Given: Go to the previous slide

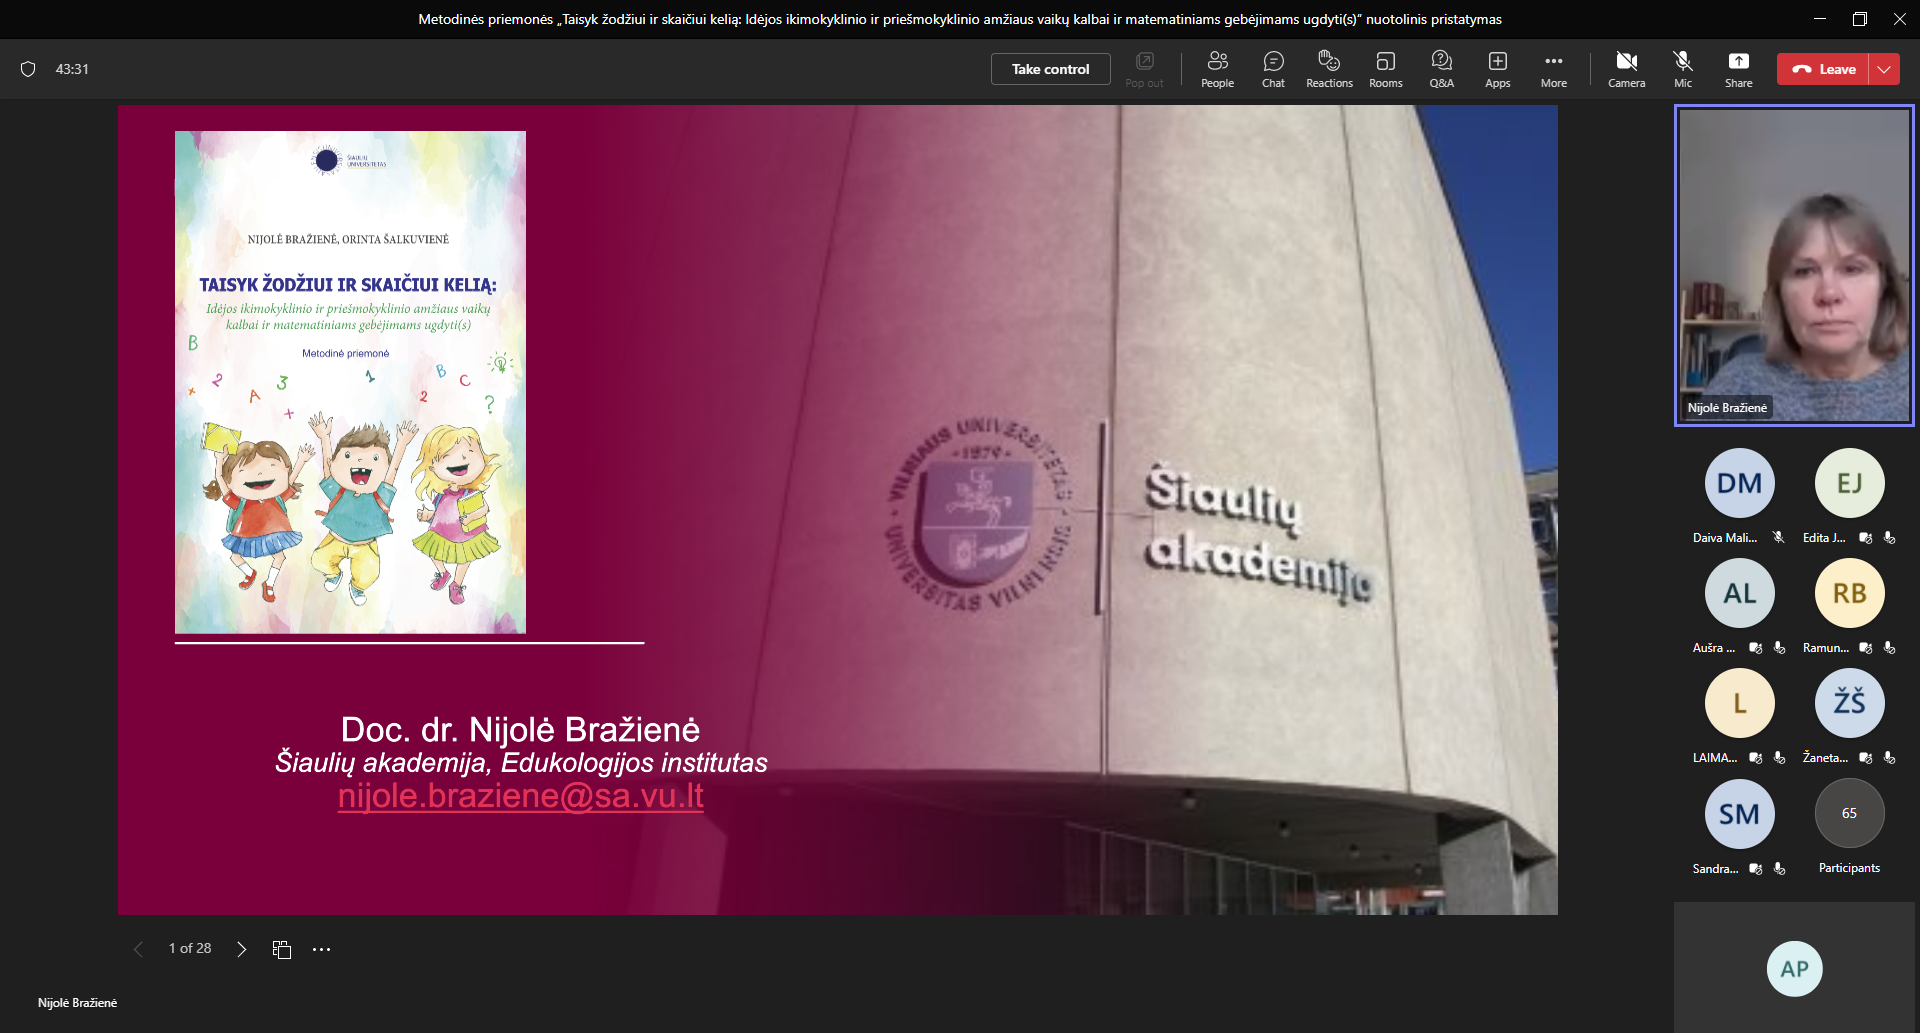Looking at the screenshot, I should point(138,949).
